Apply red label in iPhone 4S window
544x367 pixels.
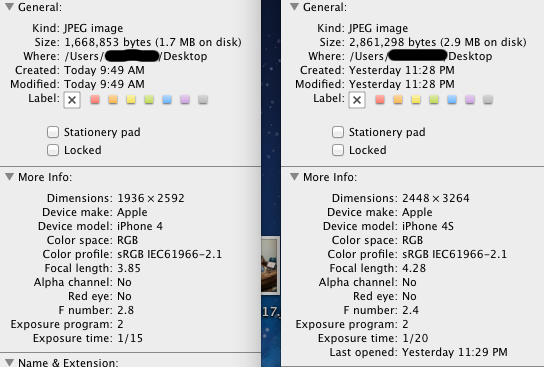(x=380, y=100)
